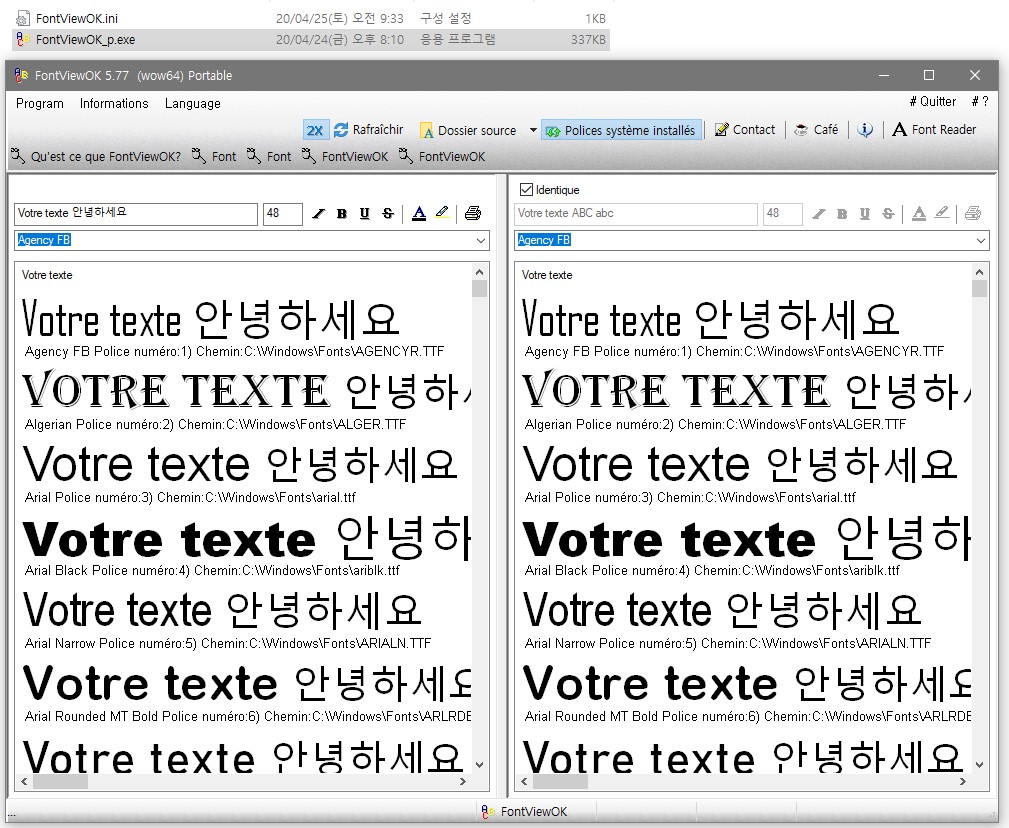Enable bold in the left pane

[342, 214]
